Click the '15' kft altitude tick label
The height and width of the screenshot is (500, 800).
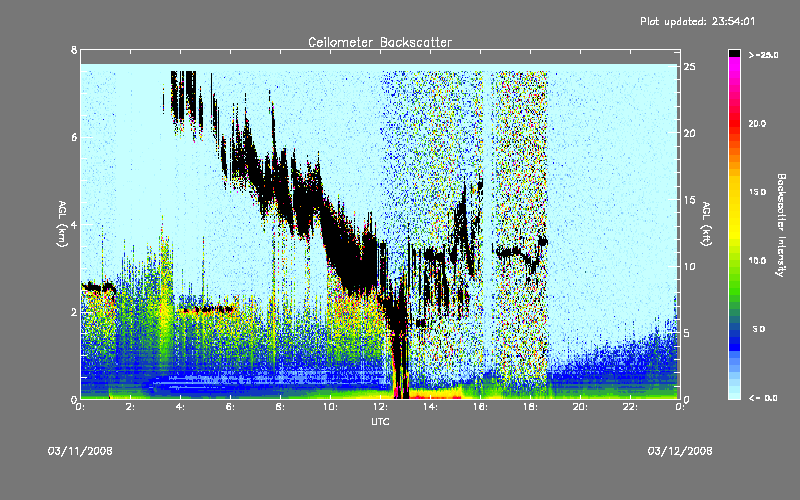(689, 200)
